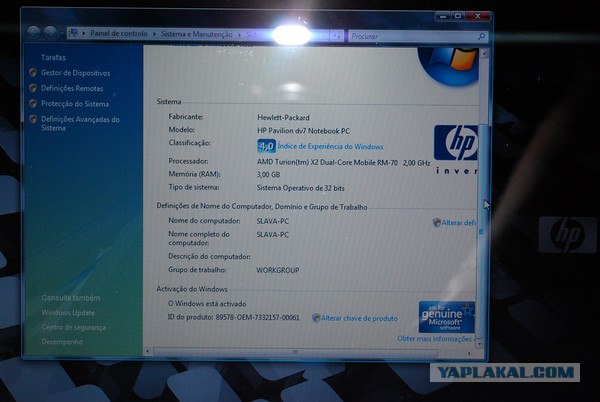This screenshot has width=600, height=402.
Task: Go back with the Back arrow button
Action: tap(34, 33)
